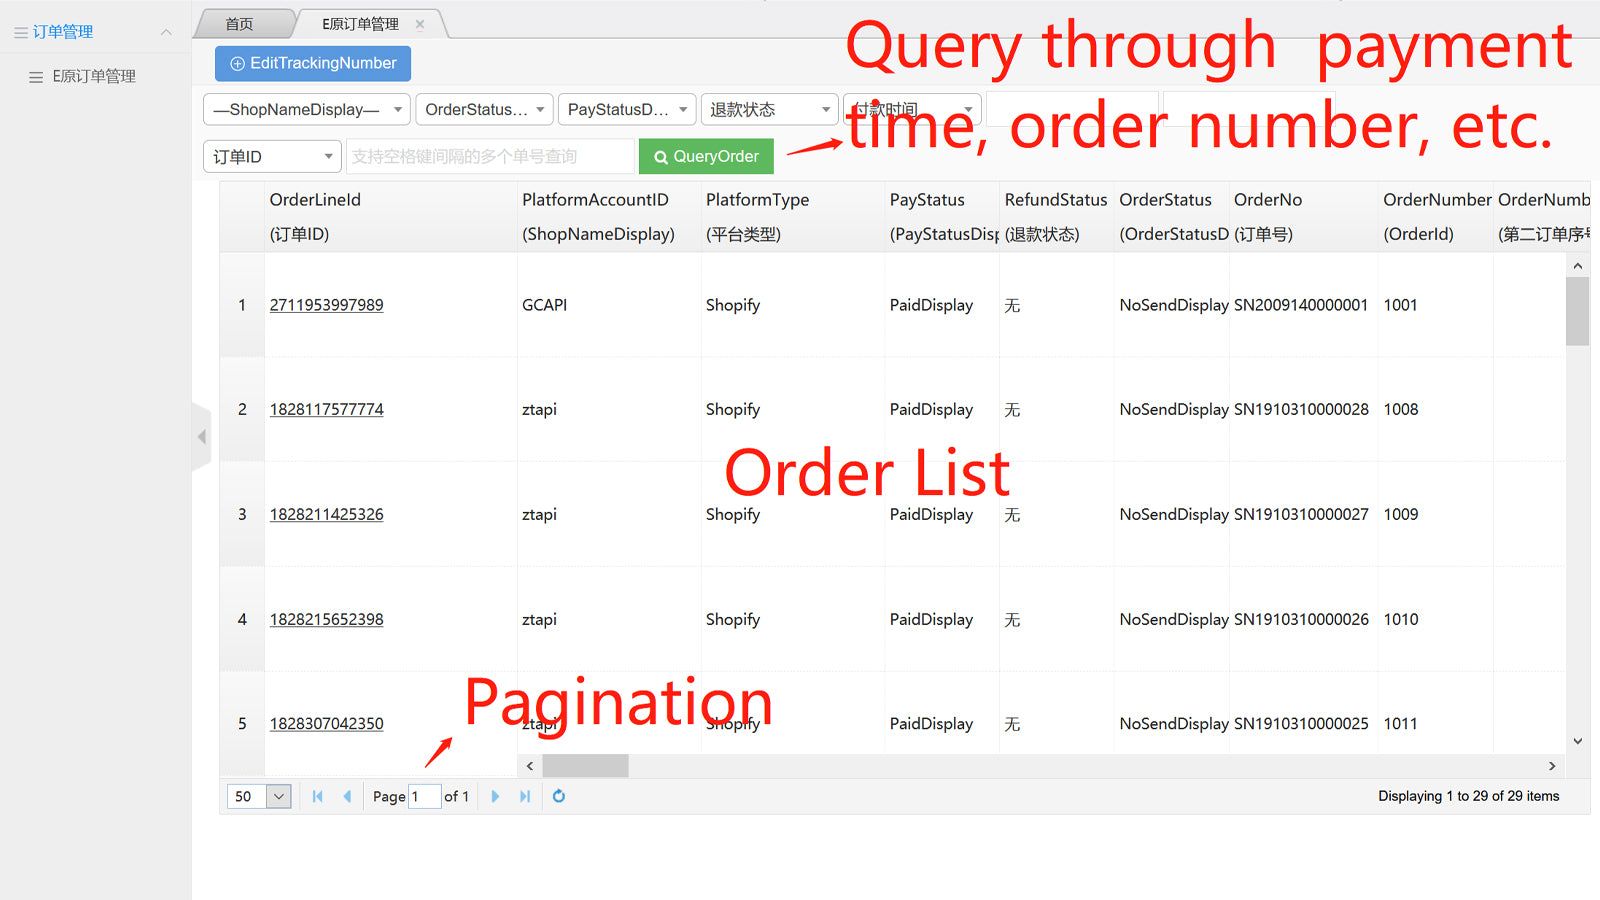Screen dimensions: 1600x900
Task: Sort by the RefundStatus column header
Action: coord(1056,217)
